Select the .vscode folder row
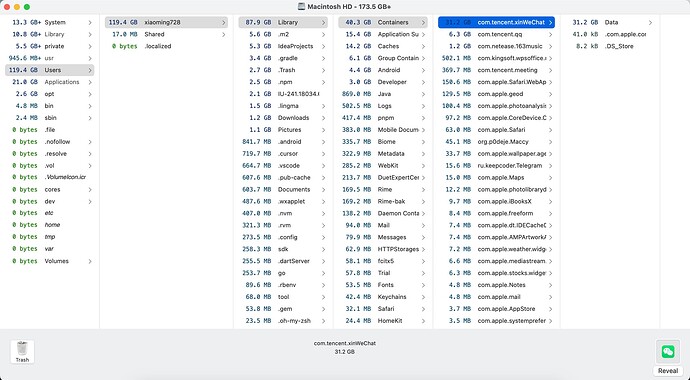Screen dimensions: 690x380 283,166
